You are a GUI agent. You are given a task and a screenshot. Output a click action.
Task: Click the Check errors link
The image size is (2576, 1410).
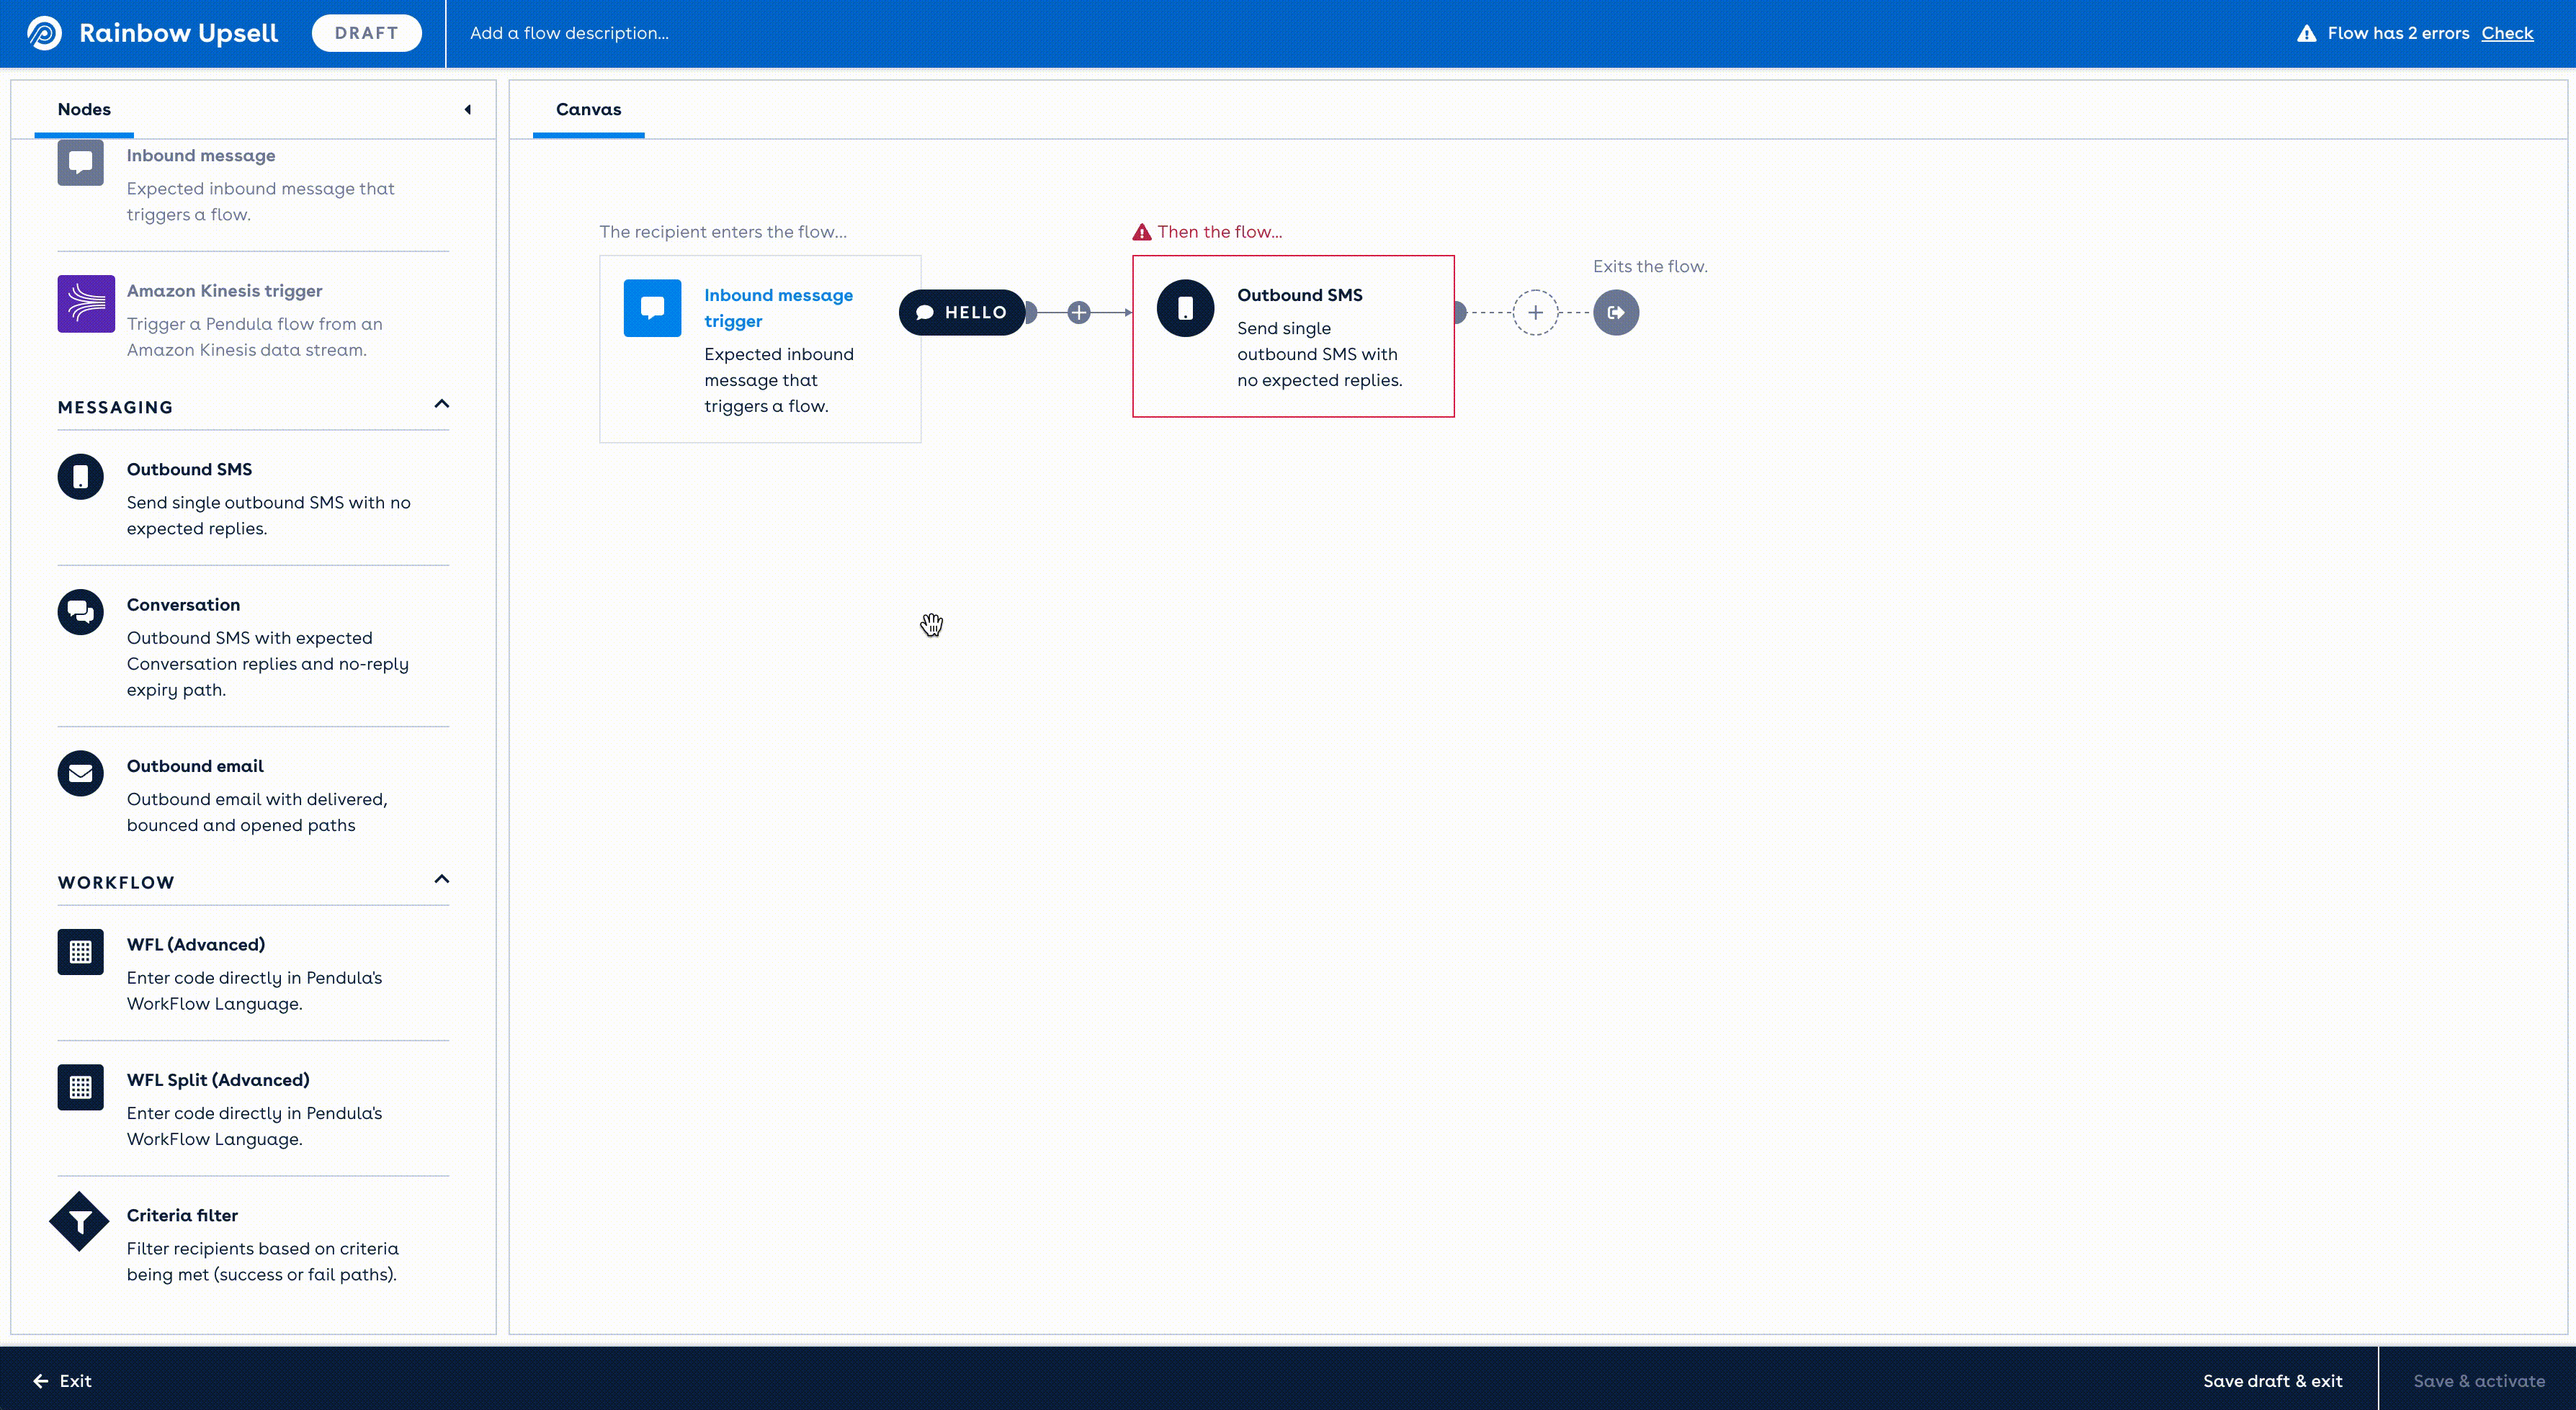[2506, 33]
